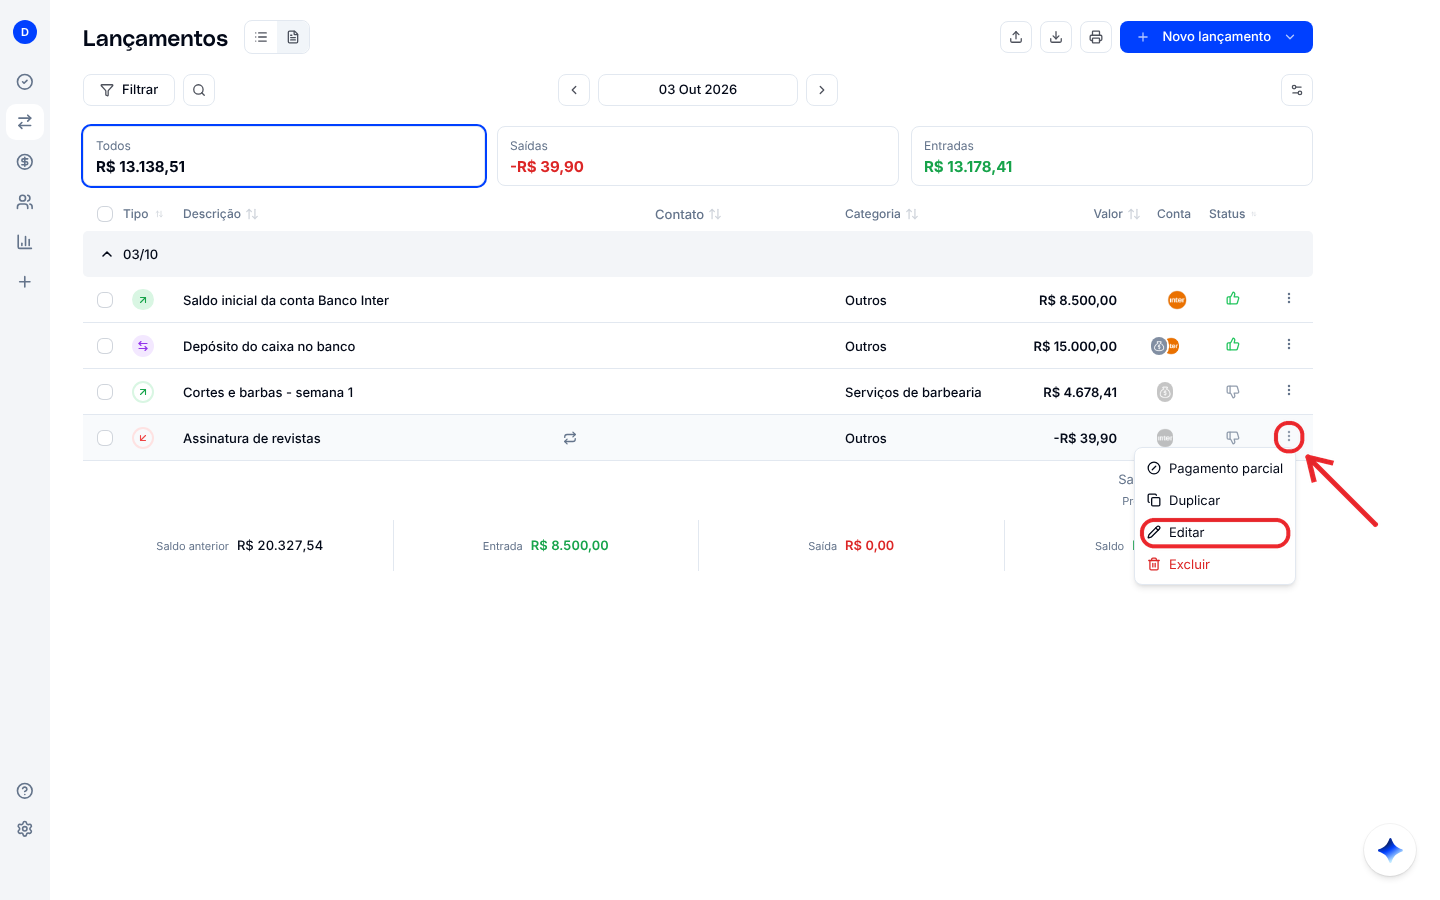Switch to the document view icon
The height and width of the screenshot is (900, 1440).
pyautogui.click(x=293, y=37)
